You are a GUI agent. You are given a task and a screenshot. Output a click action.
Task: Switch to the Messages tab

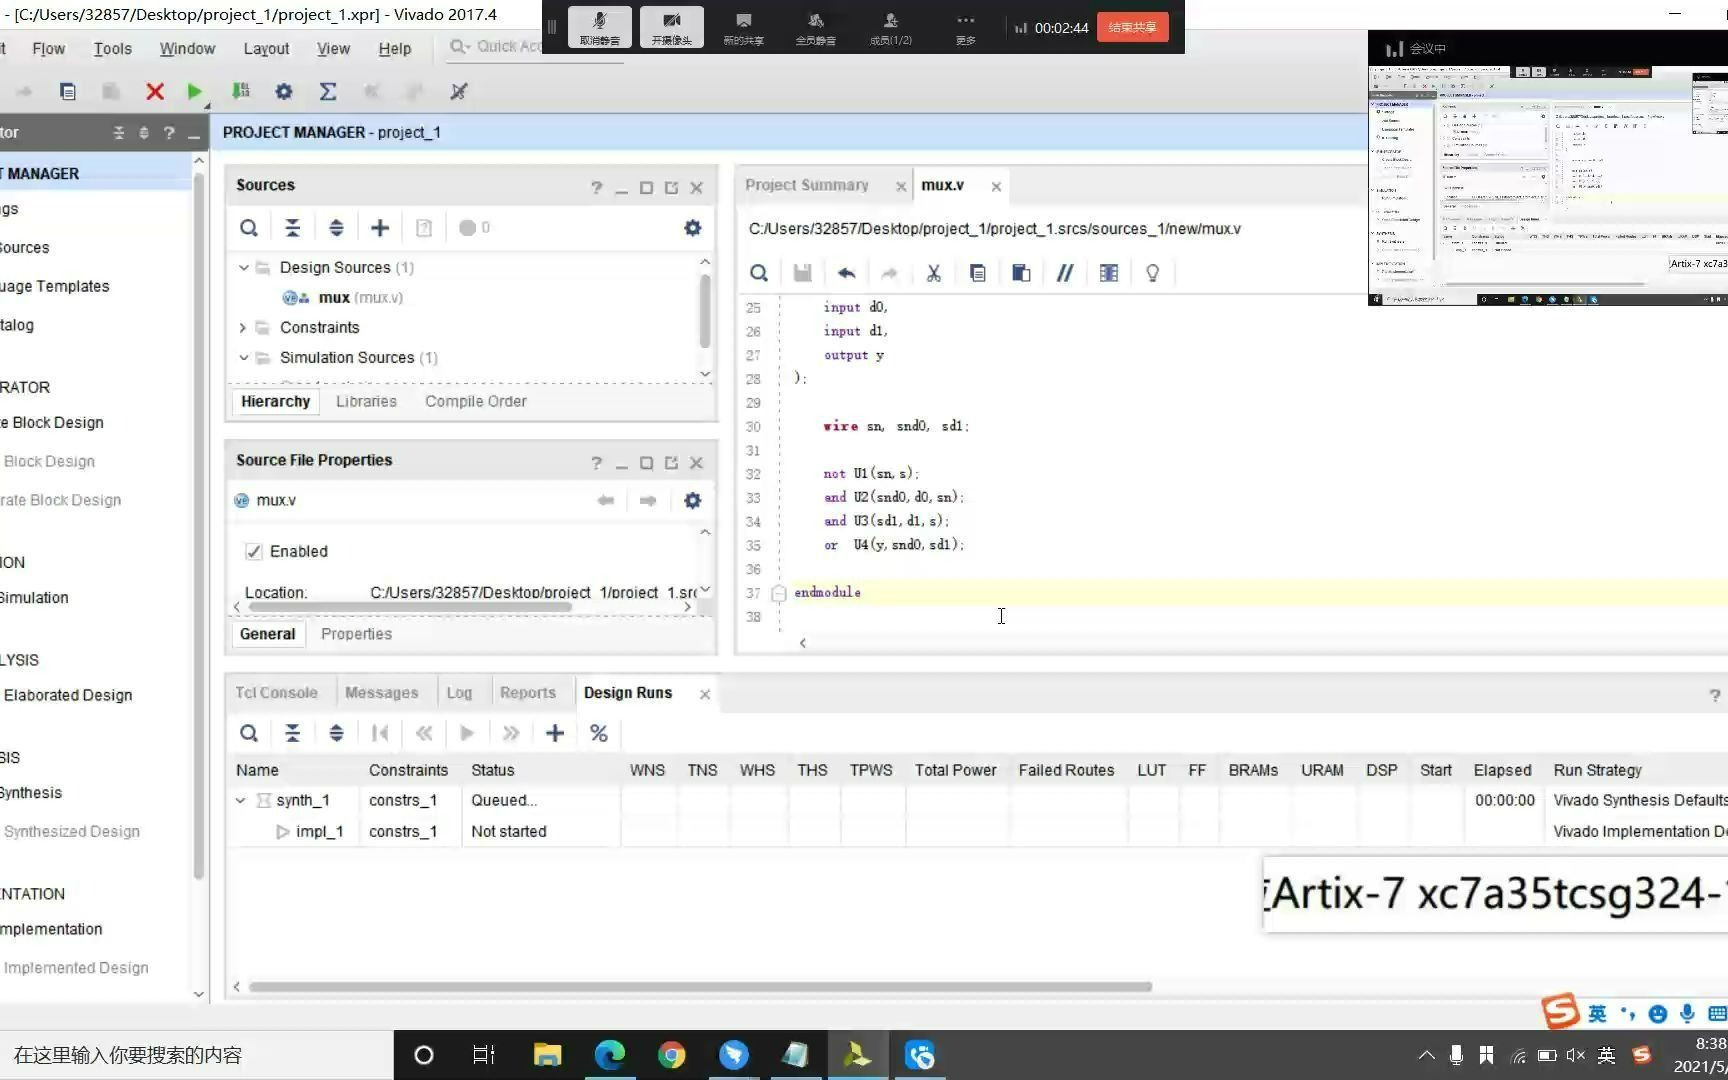[x=381, y=693]
